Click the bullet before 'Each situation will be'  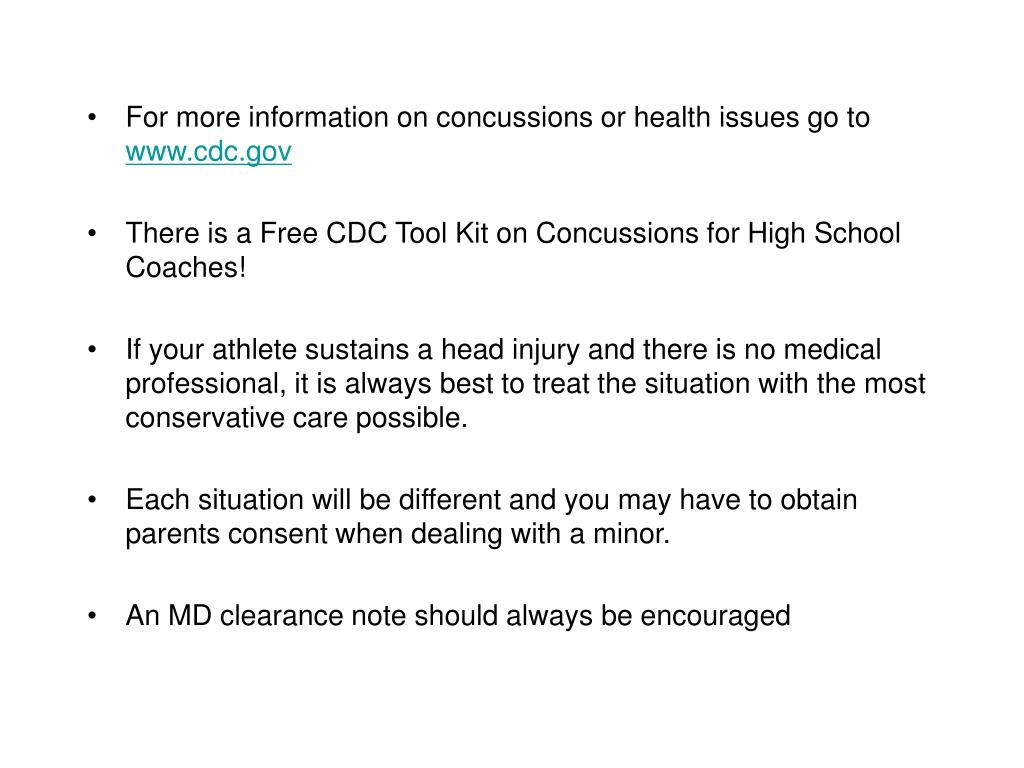(x=92, y=500)
